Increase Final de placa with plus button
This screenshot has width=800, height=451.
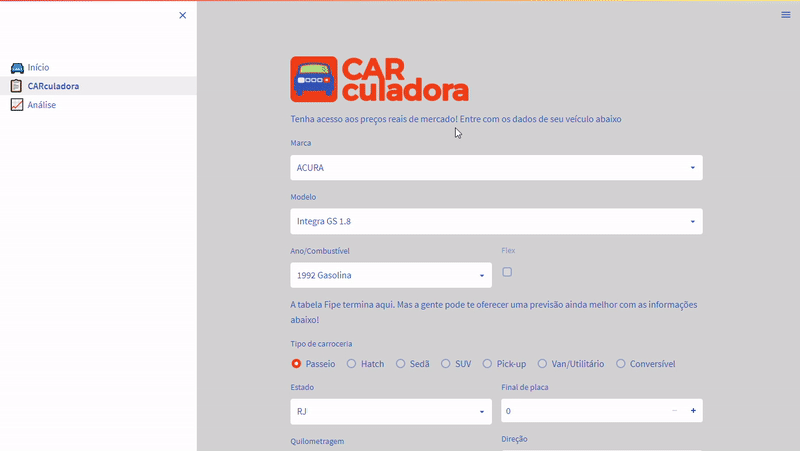click(x=693, y=411)
